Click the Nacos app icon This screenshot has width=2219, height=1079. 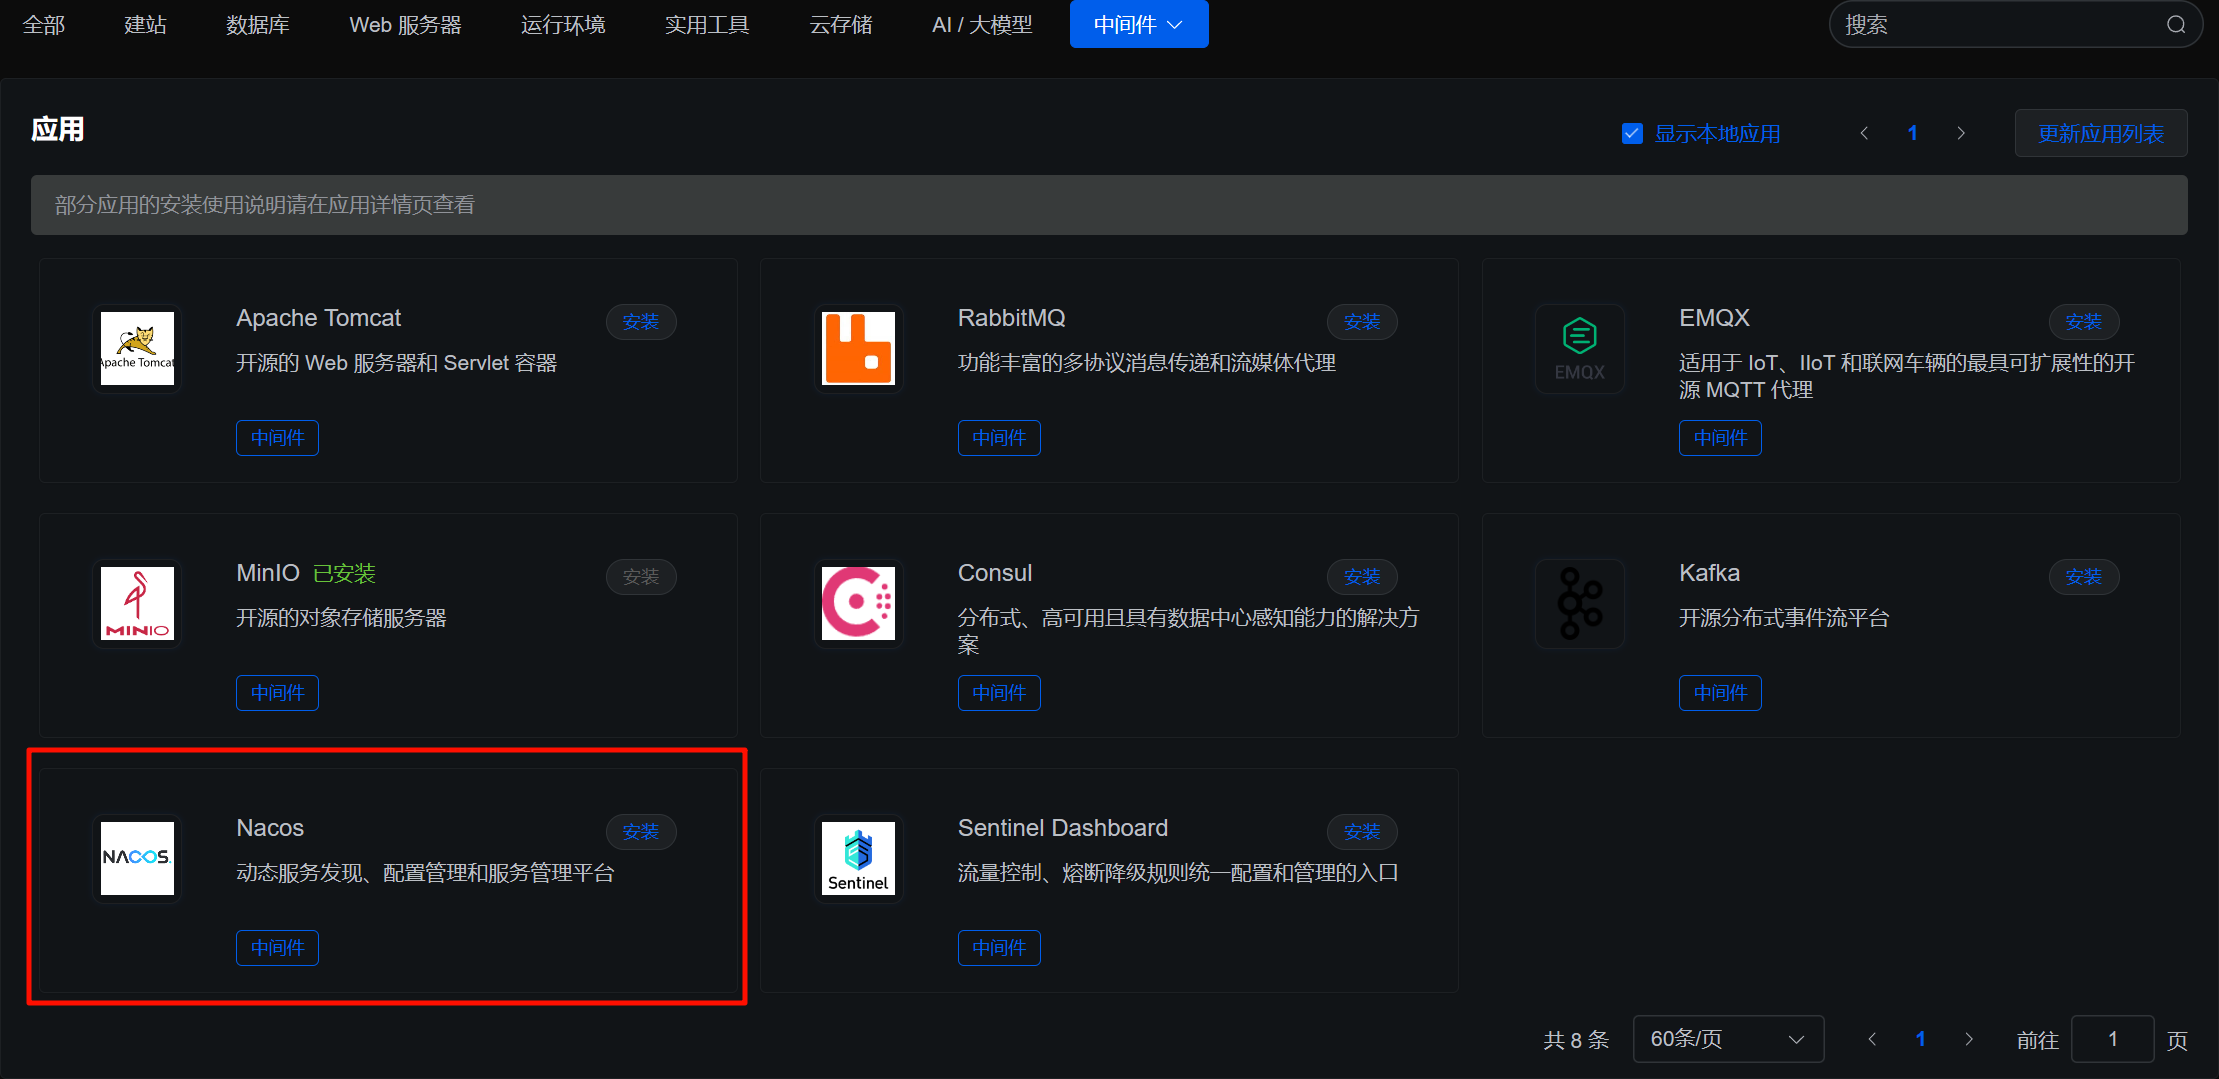pos(138,859)
